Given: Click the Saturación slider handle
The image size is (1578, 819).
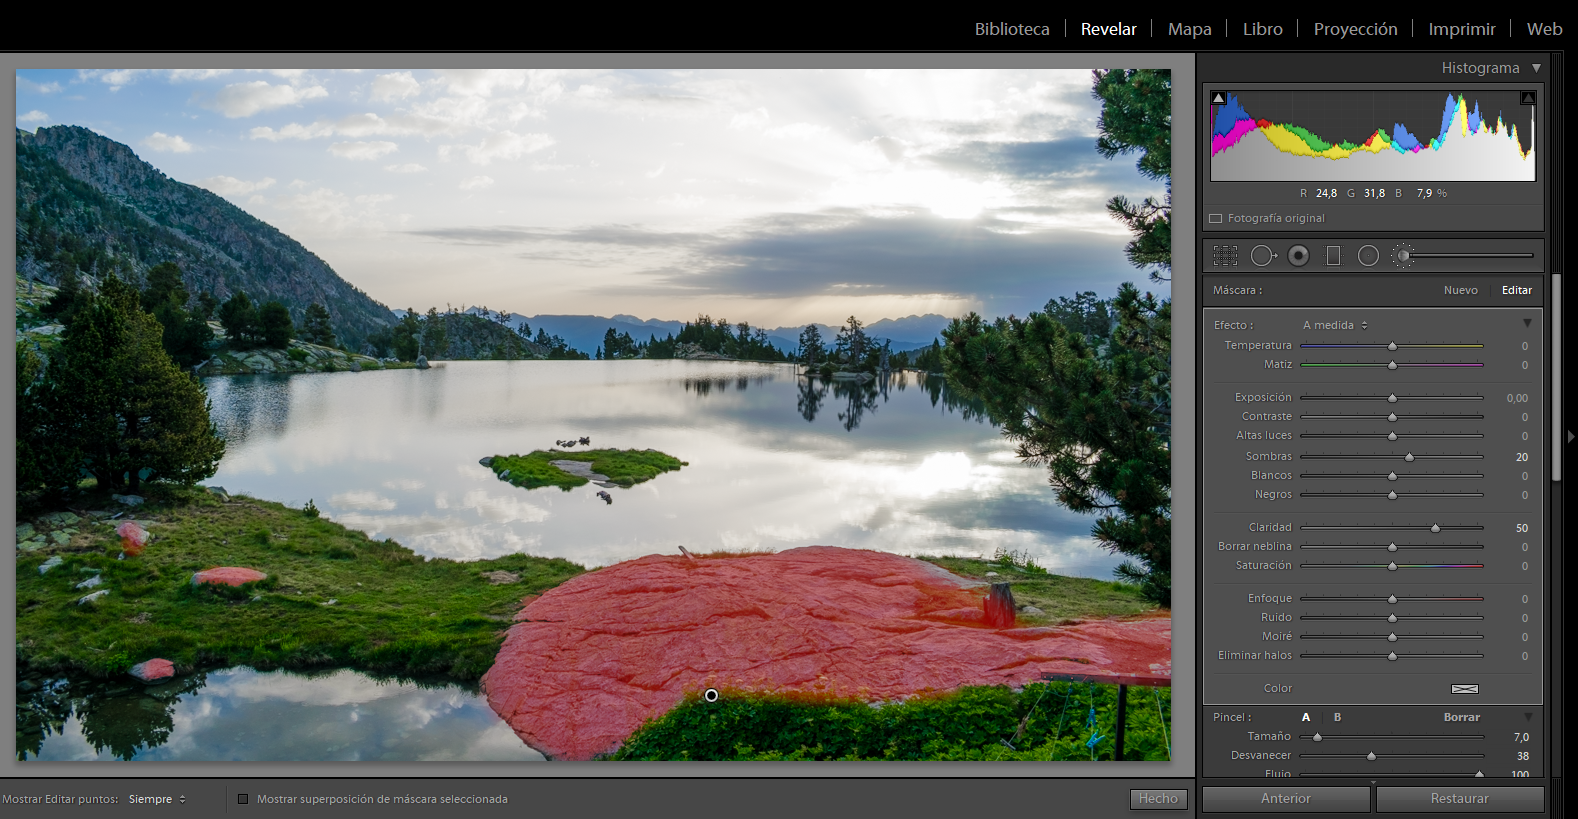Looking at the screenshot, I should [1392, 566].
